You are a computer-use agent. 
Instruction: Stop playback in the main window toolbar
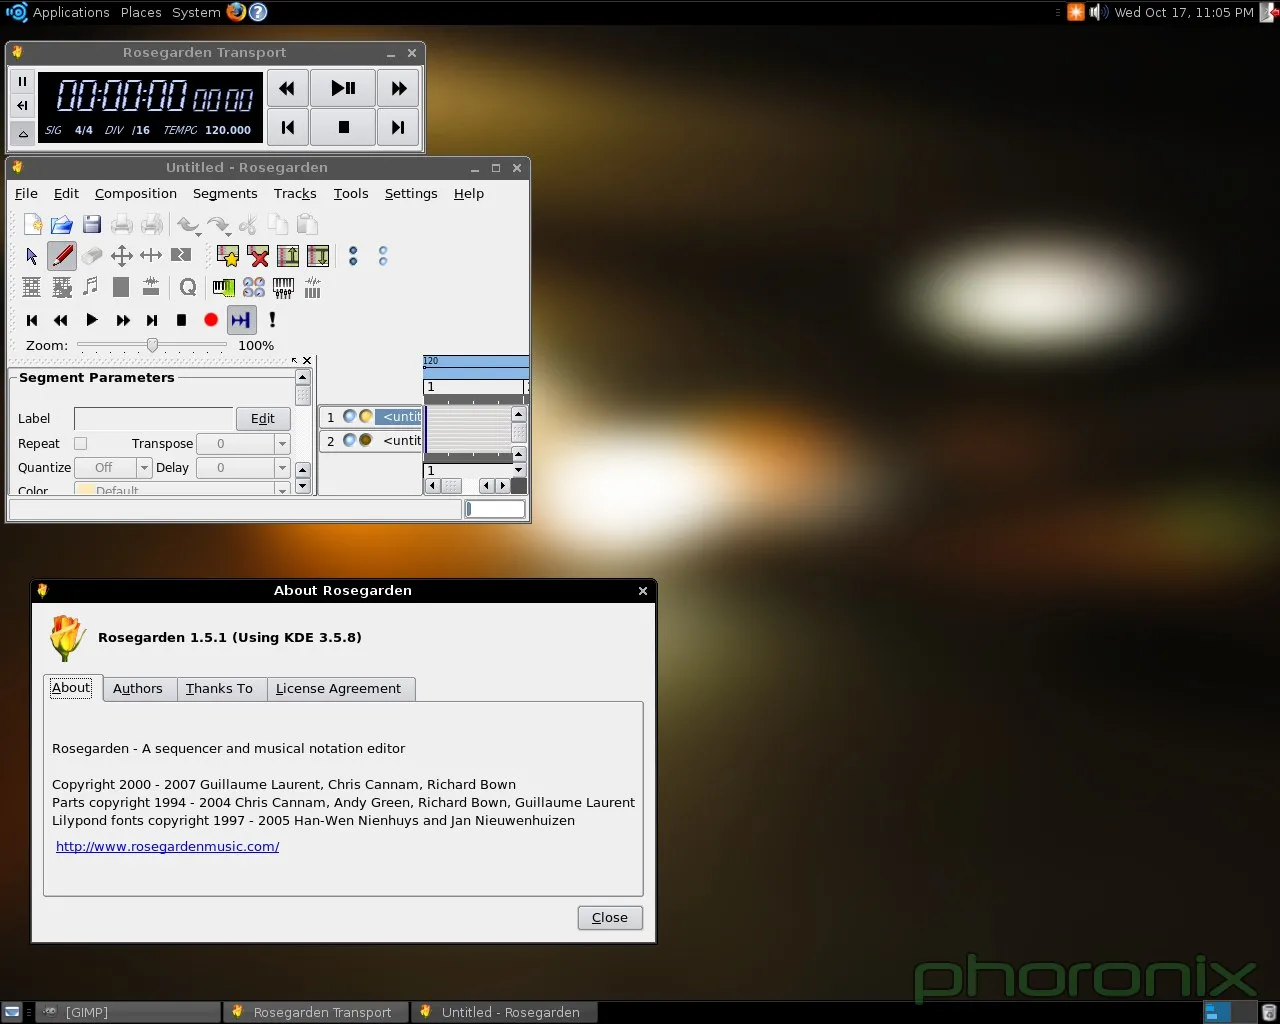coord(181,320)
